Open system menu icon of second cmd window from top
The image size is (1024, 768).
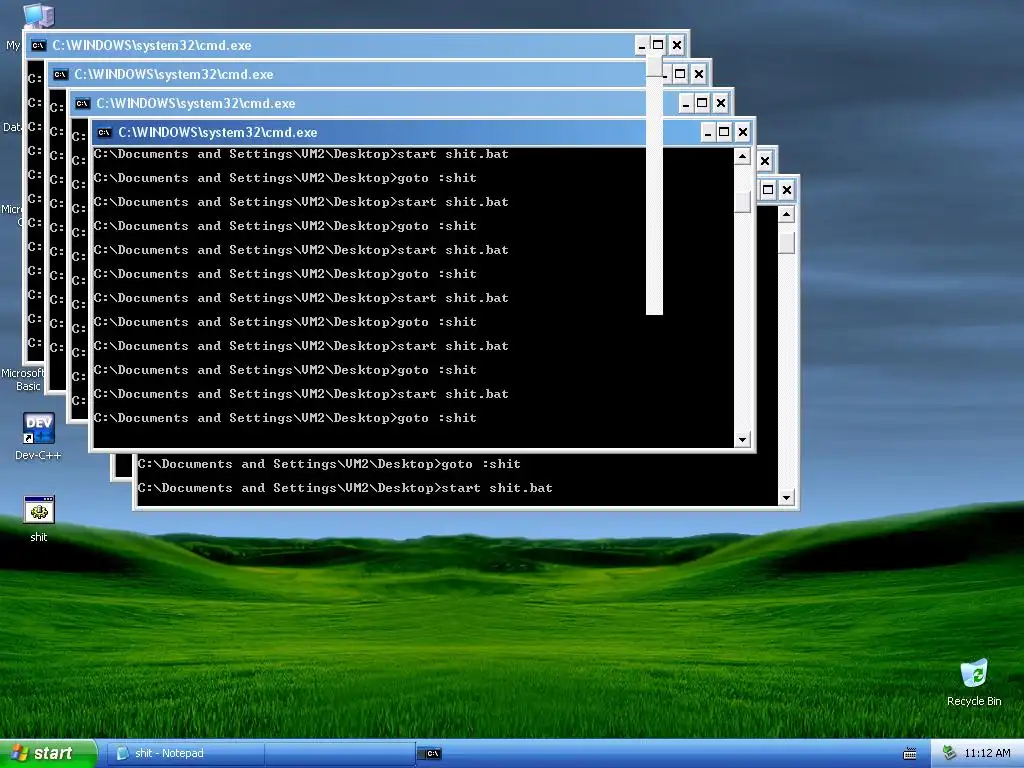pos(60,74)
